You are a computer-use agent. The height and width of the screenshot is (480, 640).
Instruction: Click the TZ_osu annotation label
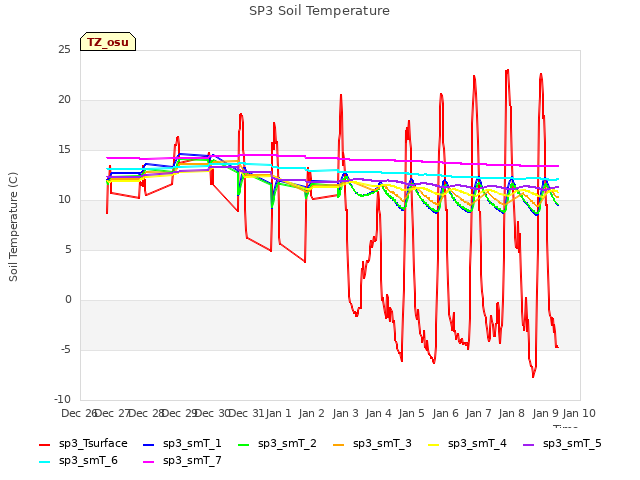[108, 42]
